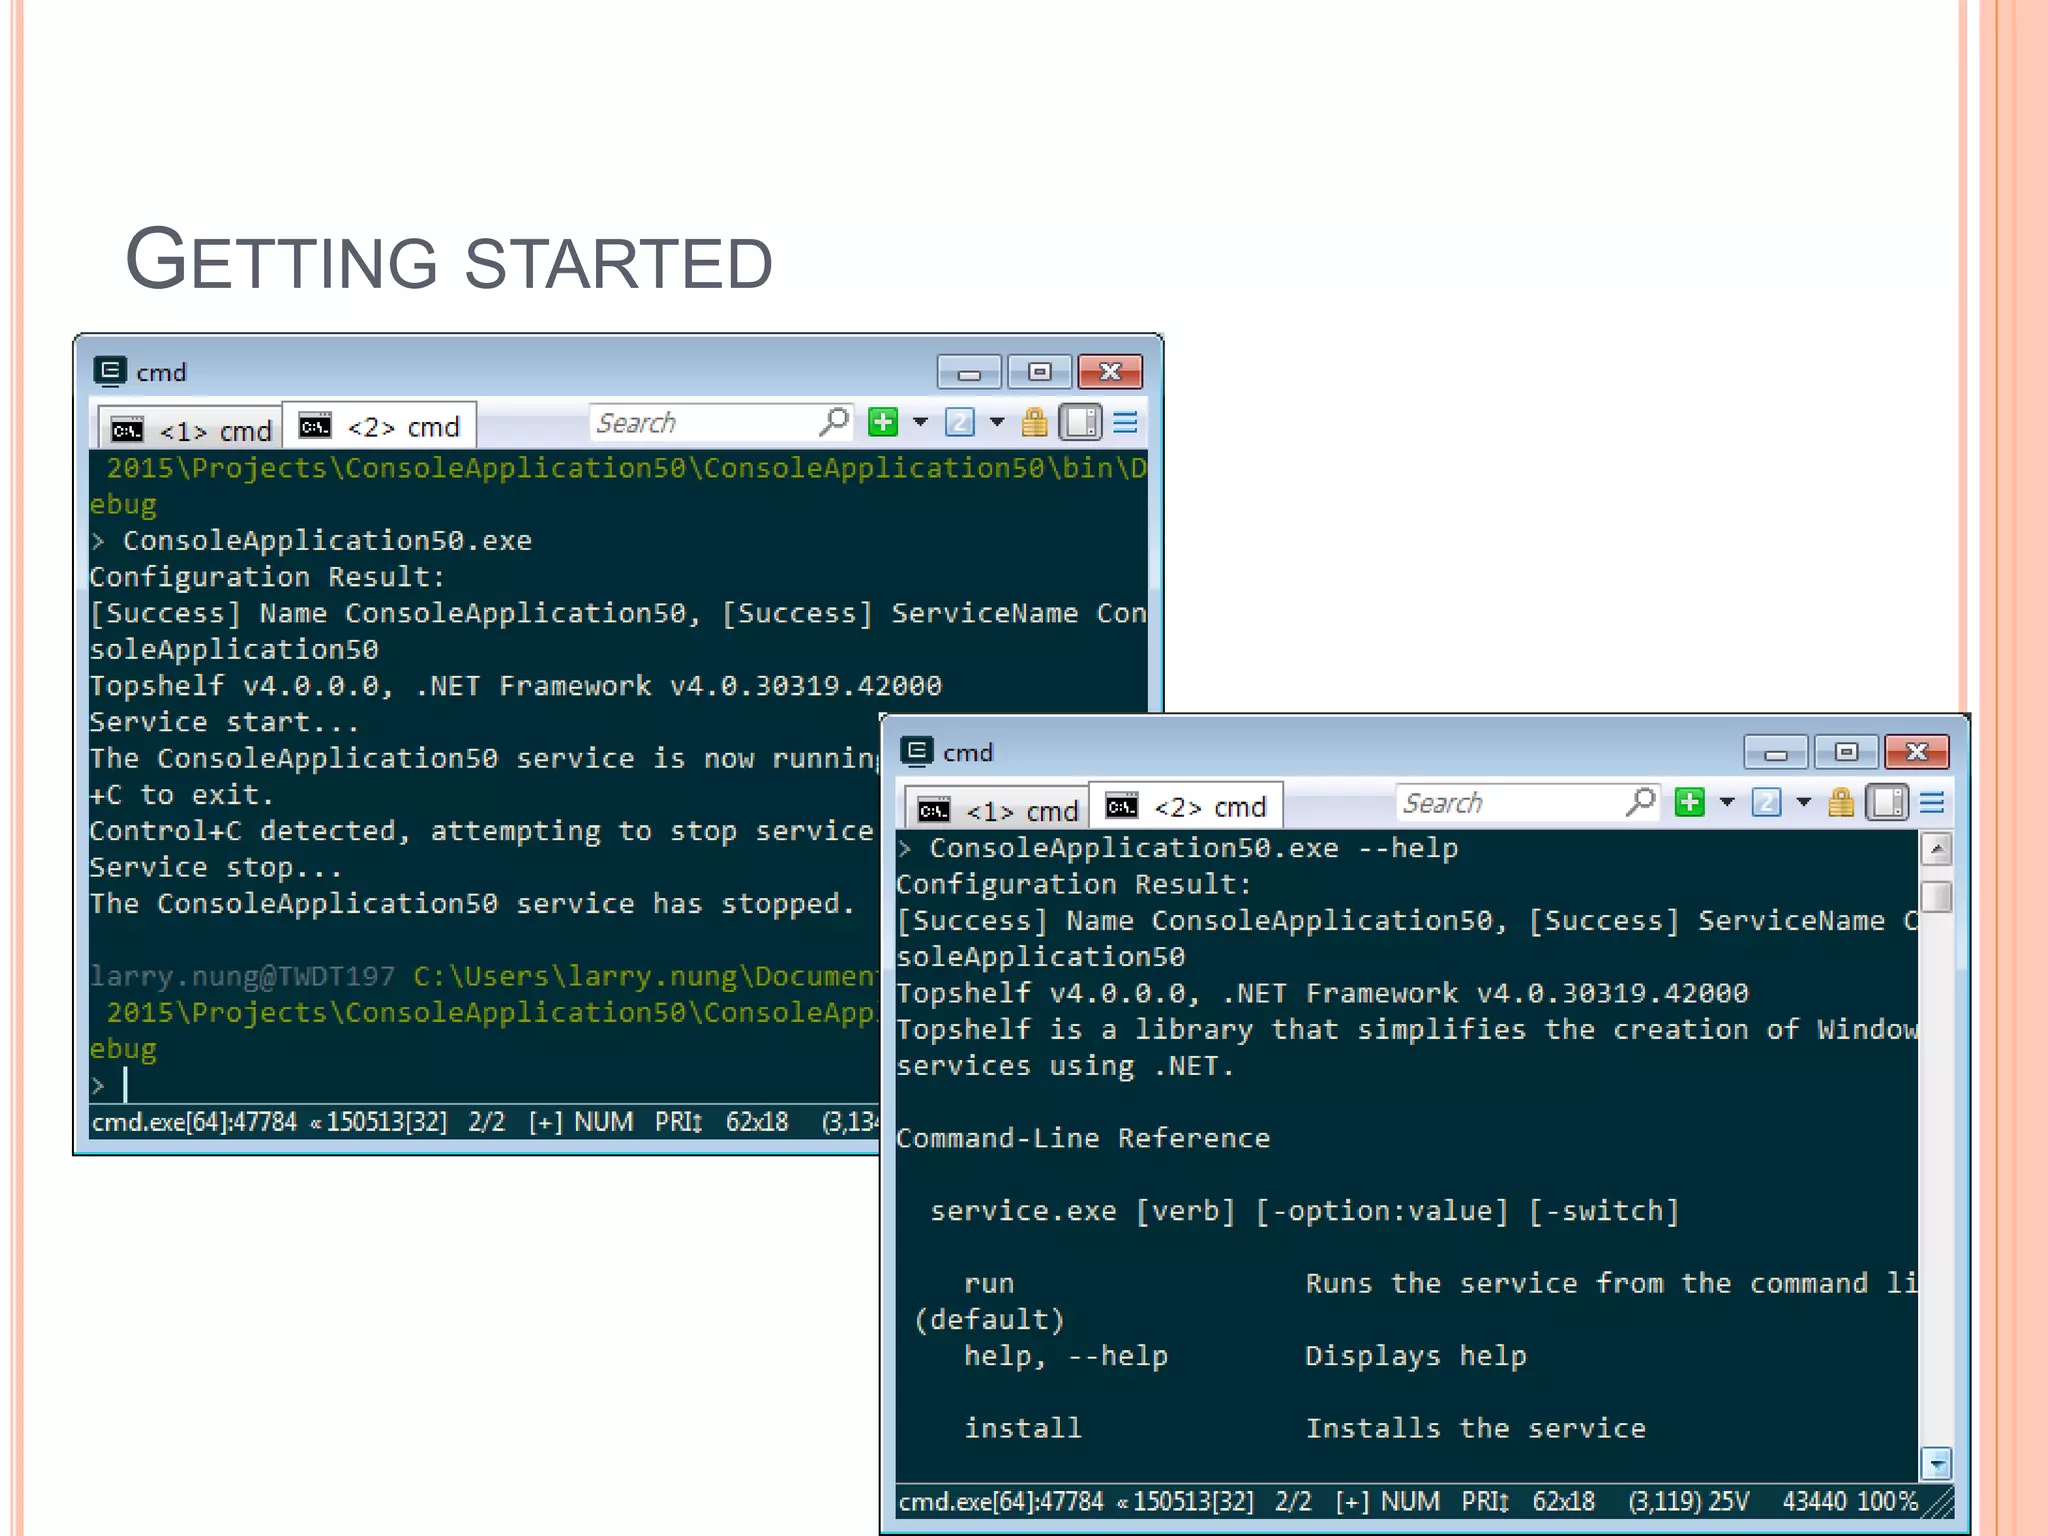This screenshot has width=2048, height=1536.
Task: Click '[+]' in front window status bar
Action: tap(1352, 1502)
